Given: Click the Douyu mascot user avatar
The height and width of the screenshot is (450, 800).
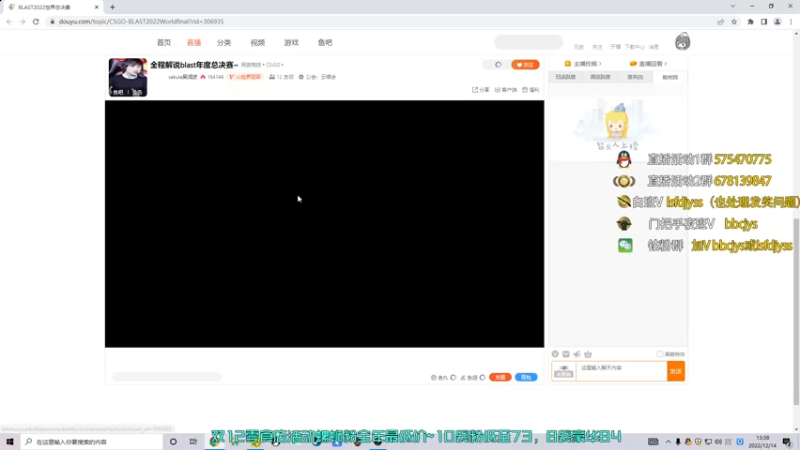Looking at the screenshot, I should (x=683, y=42).
